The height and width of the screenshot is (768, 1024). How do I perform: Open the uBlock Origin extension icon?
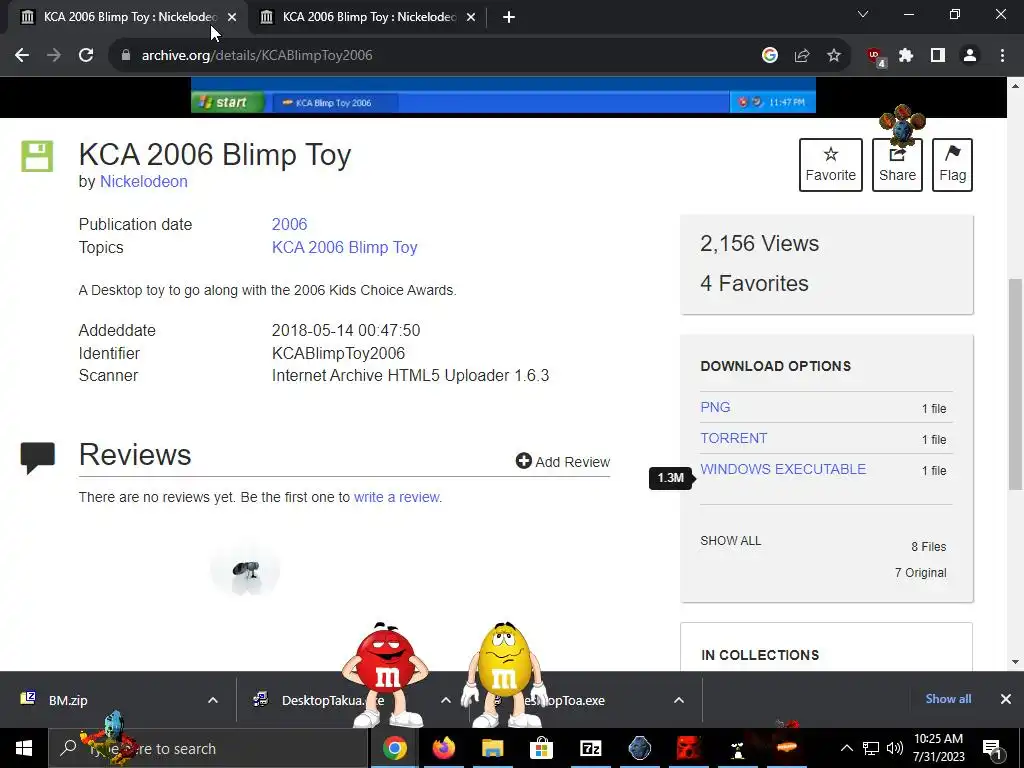[875, 57]
